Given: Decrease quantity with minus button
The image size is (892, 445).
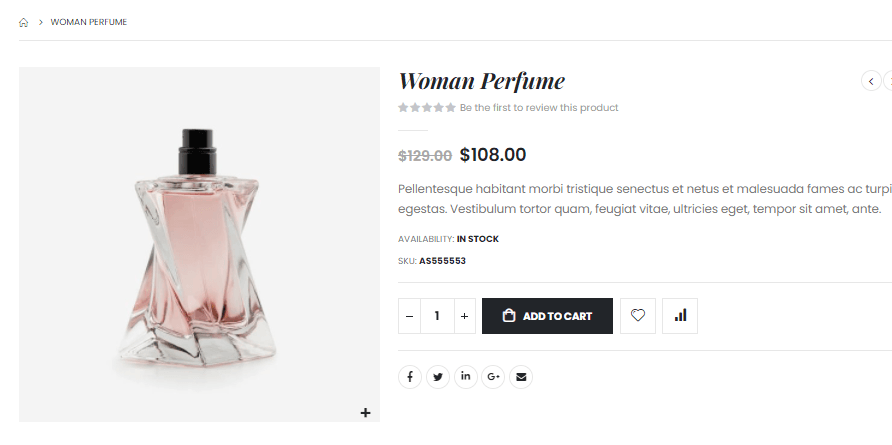Looking at the screenshot, I should (409, 316).
